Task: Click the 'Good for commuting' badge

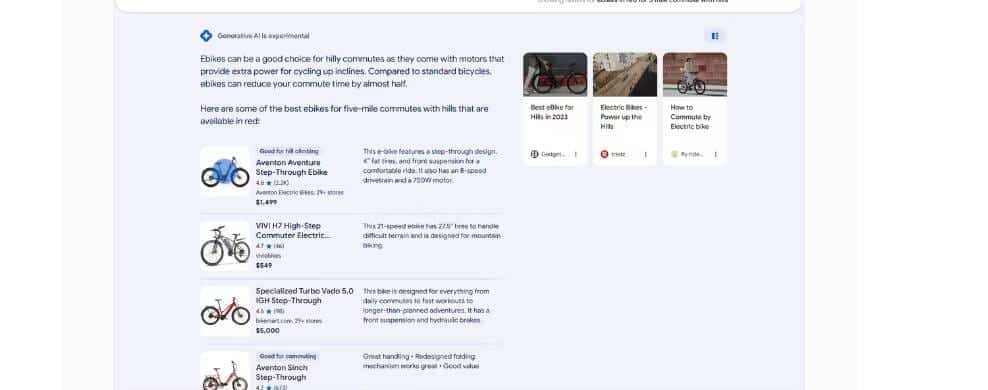Action: pyautogui.click(x=288, y=356)
